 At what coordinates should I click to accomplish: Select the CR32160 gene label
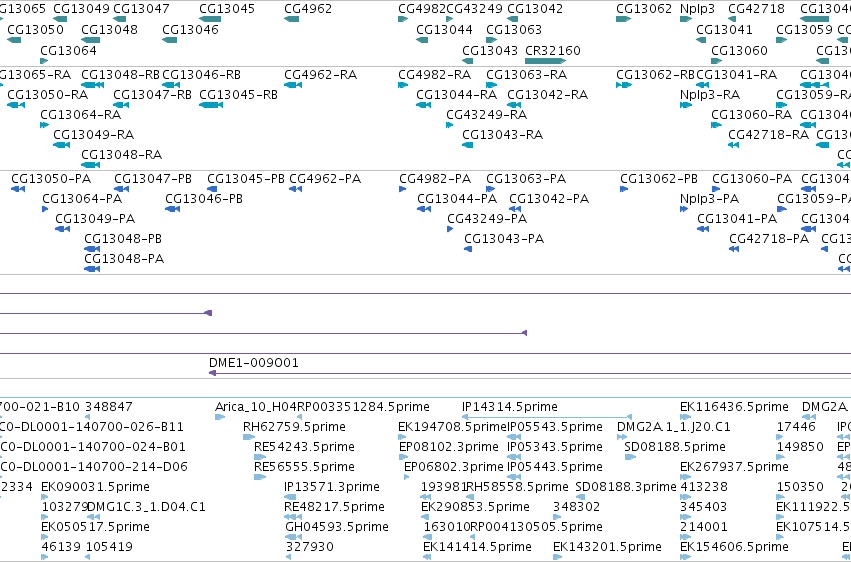(x=552, y=50)
